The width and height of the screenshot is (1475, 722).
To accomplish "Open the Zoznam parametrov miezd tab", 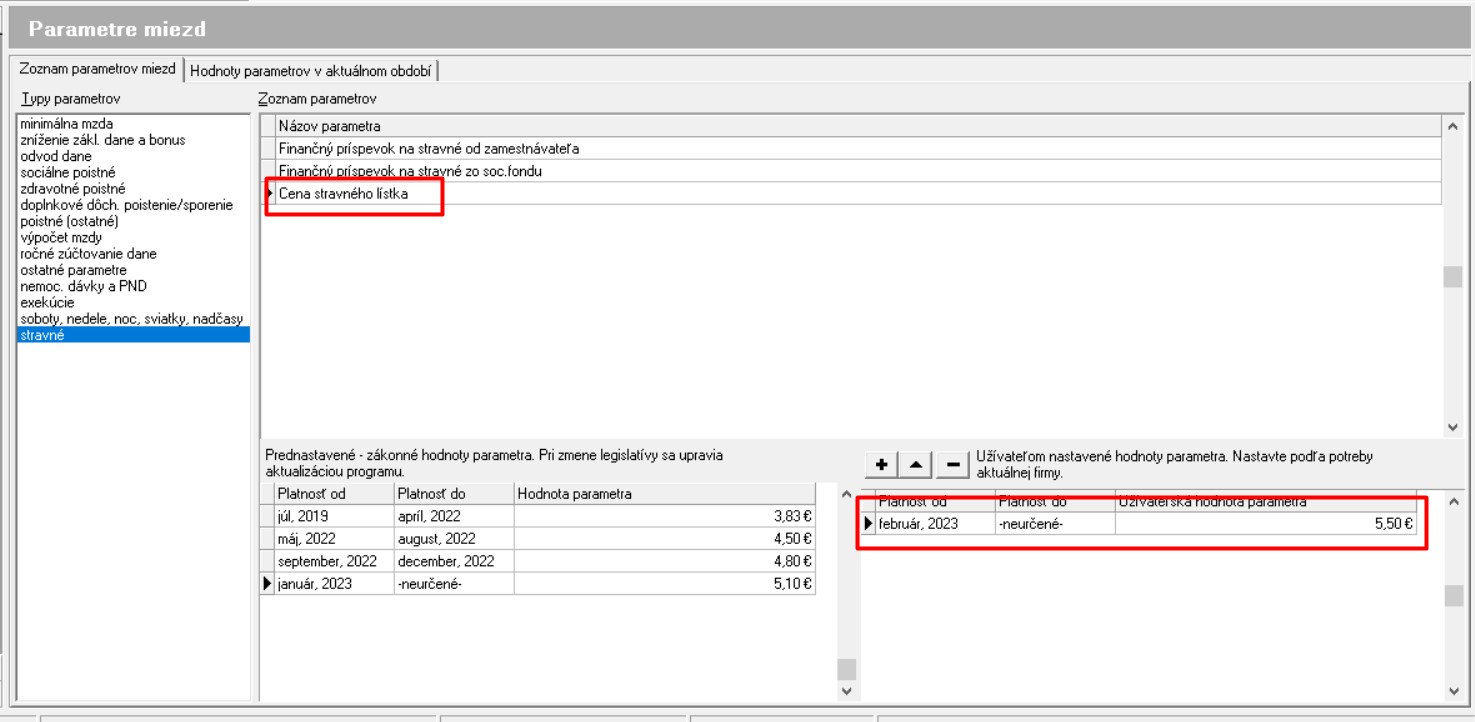I will [97, 69].
